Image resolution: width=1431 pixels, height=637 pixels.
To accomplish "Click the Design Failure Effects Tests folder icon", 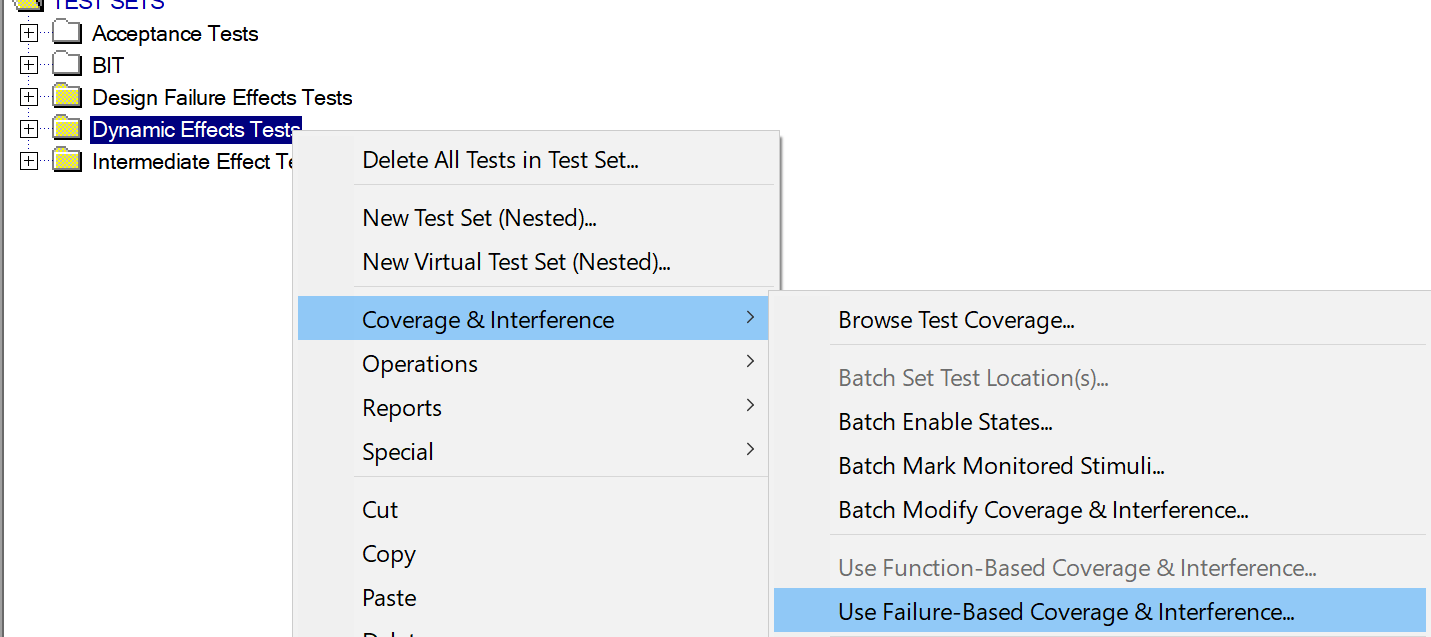I will click(x=67, y=98).
